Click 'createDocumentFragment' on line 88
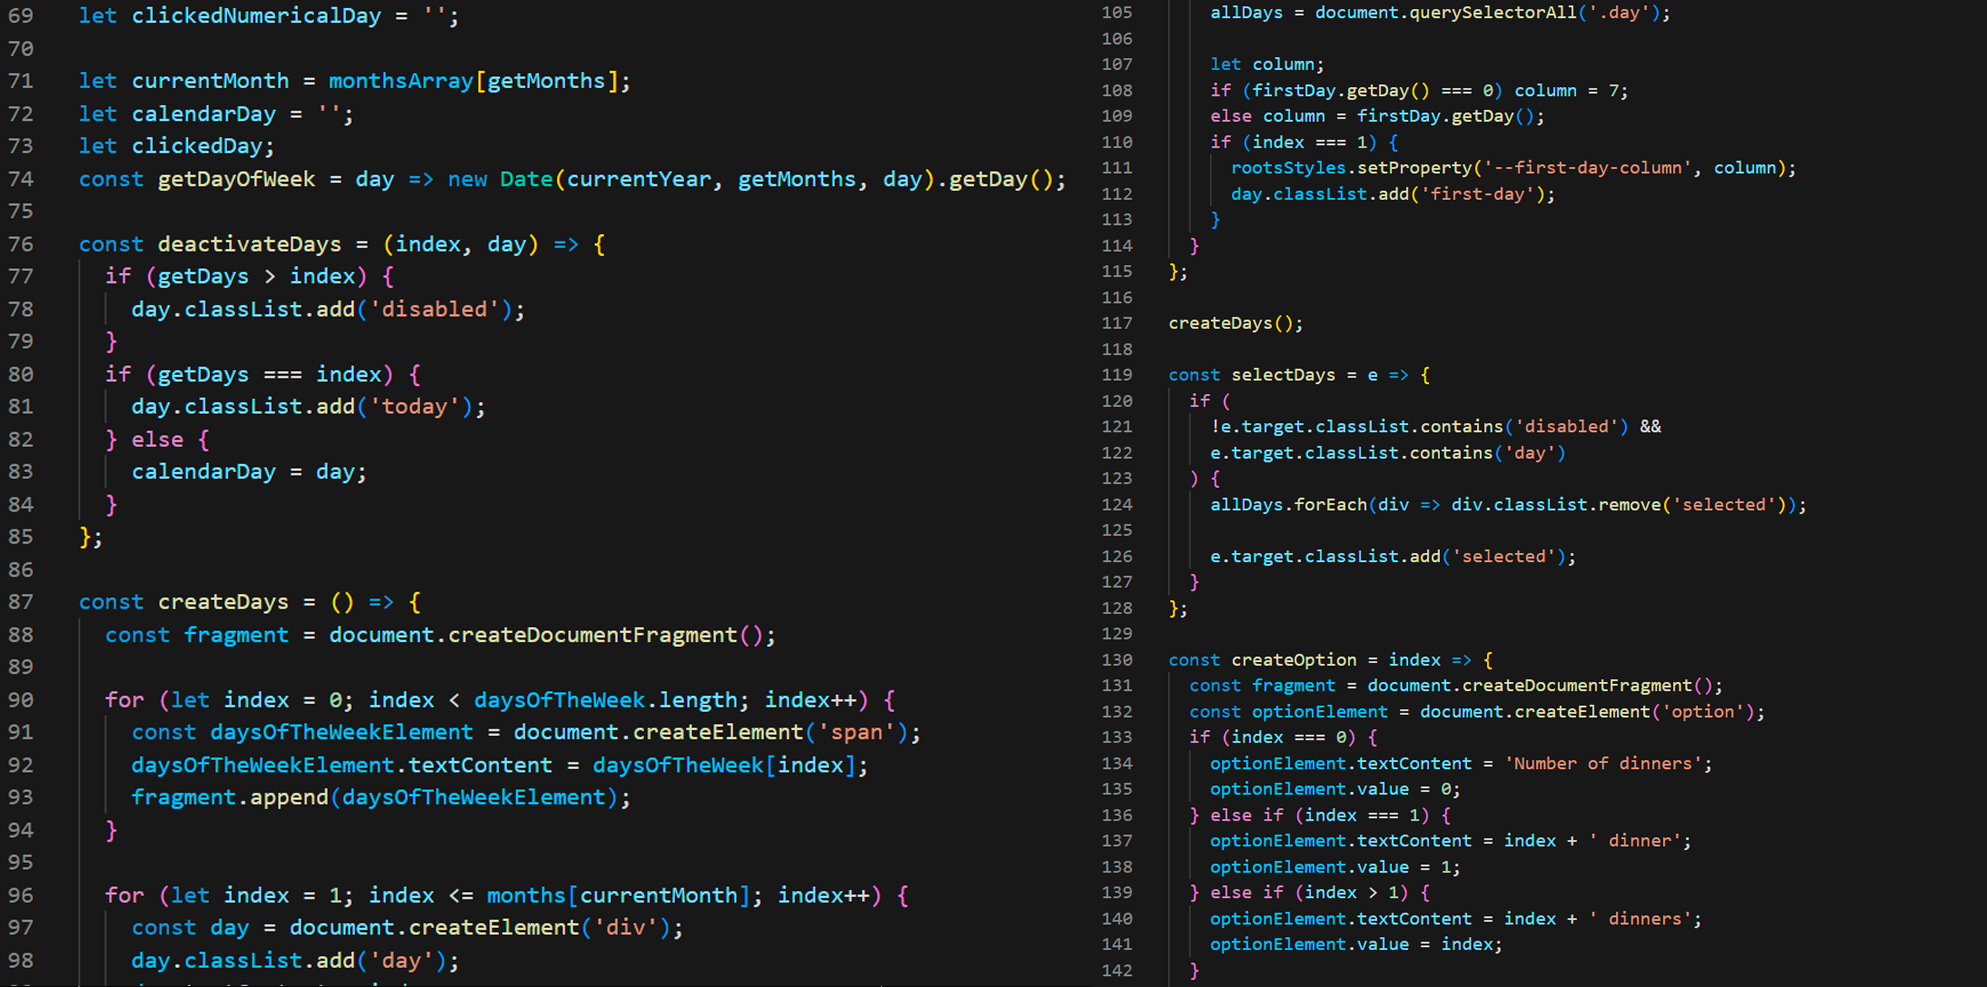The height and width of the screenshot is (987, 1987). coord(592,635)
